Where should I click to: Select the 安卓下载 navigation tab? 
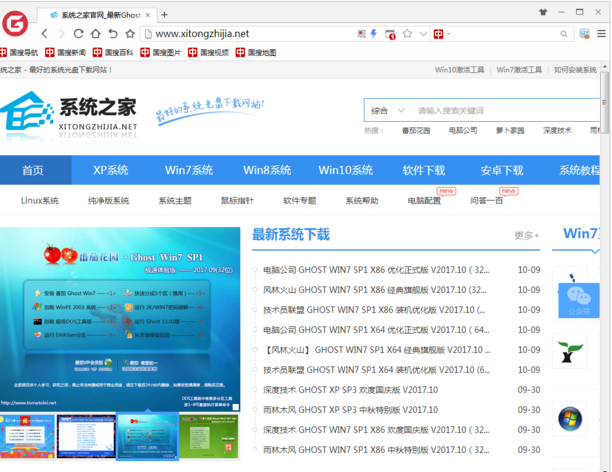pyautogui.click(x=502, y=170)
